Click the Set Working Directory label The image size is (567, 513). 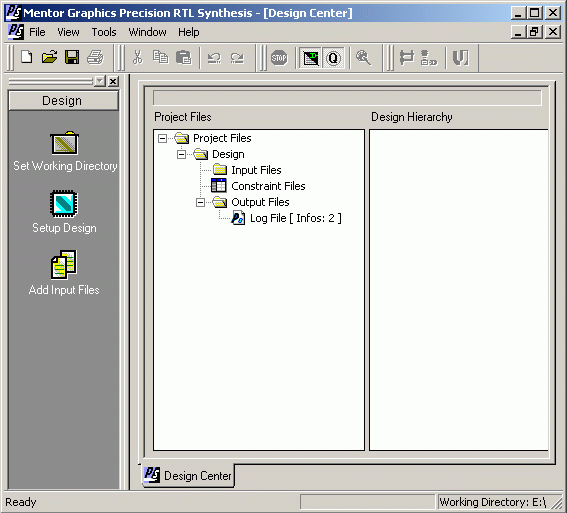(x=65, y=166)
